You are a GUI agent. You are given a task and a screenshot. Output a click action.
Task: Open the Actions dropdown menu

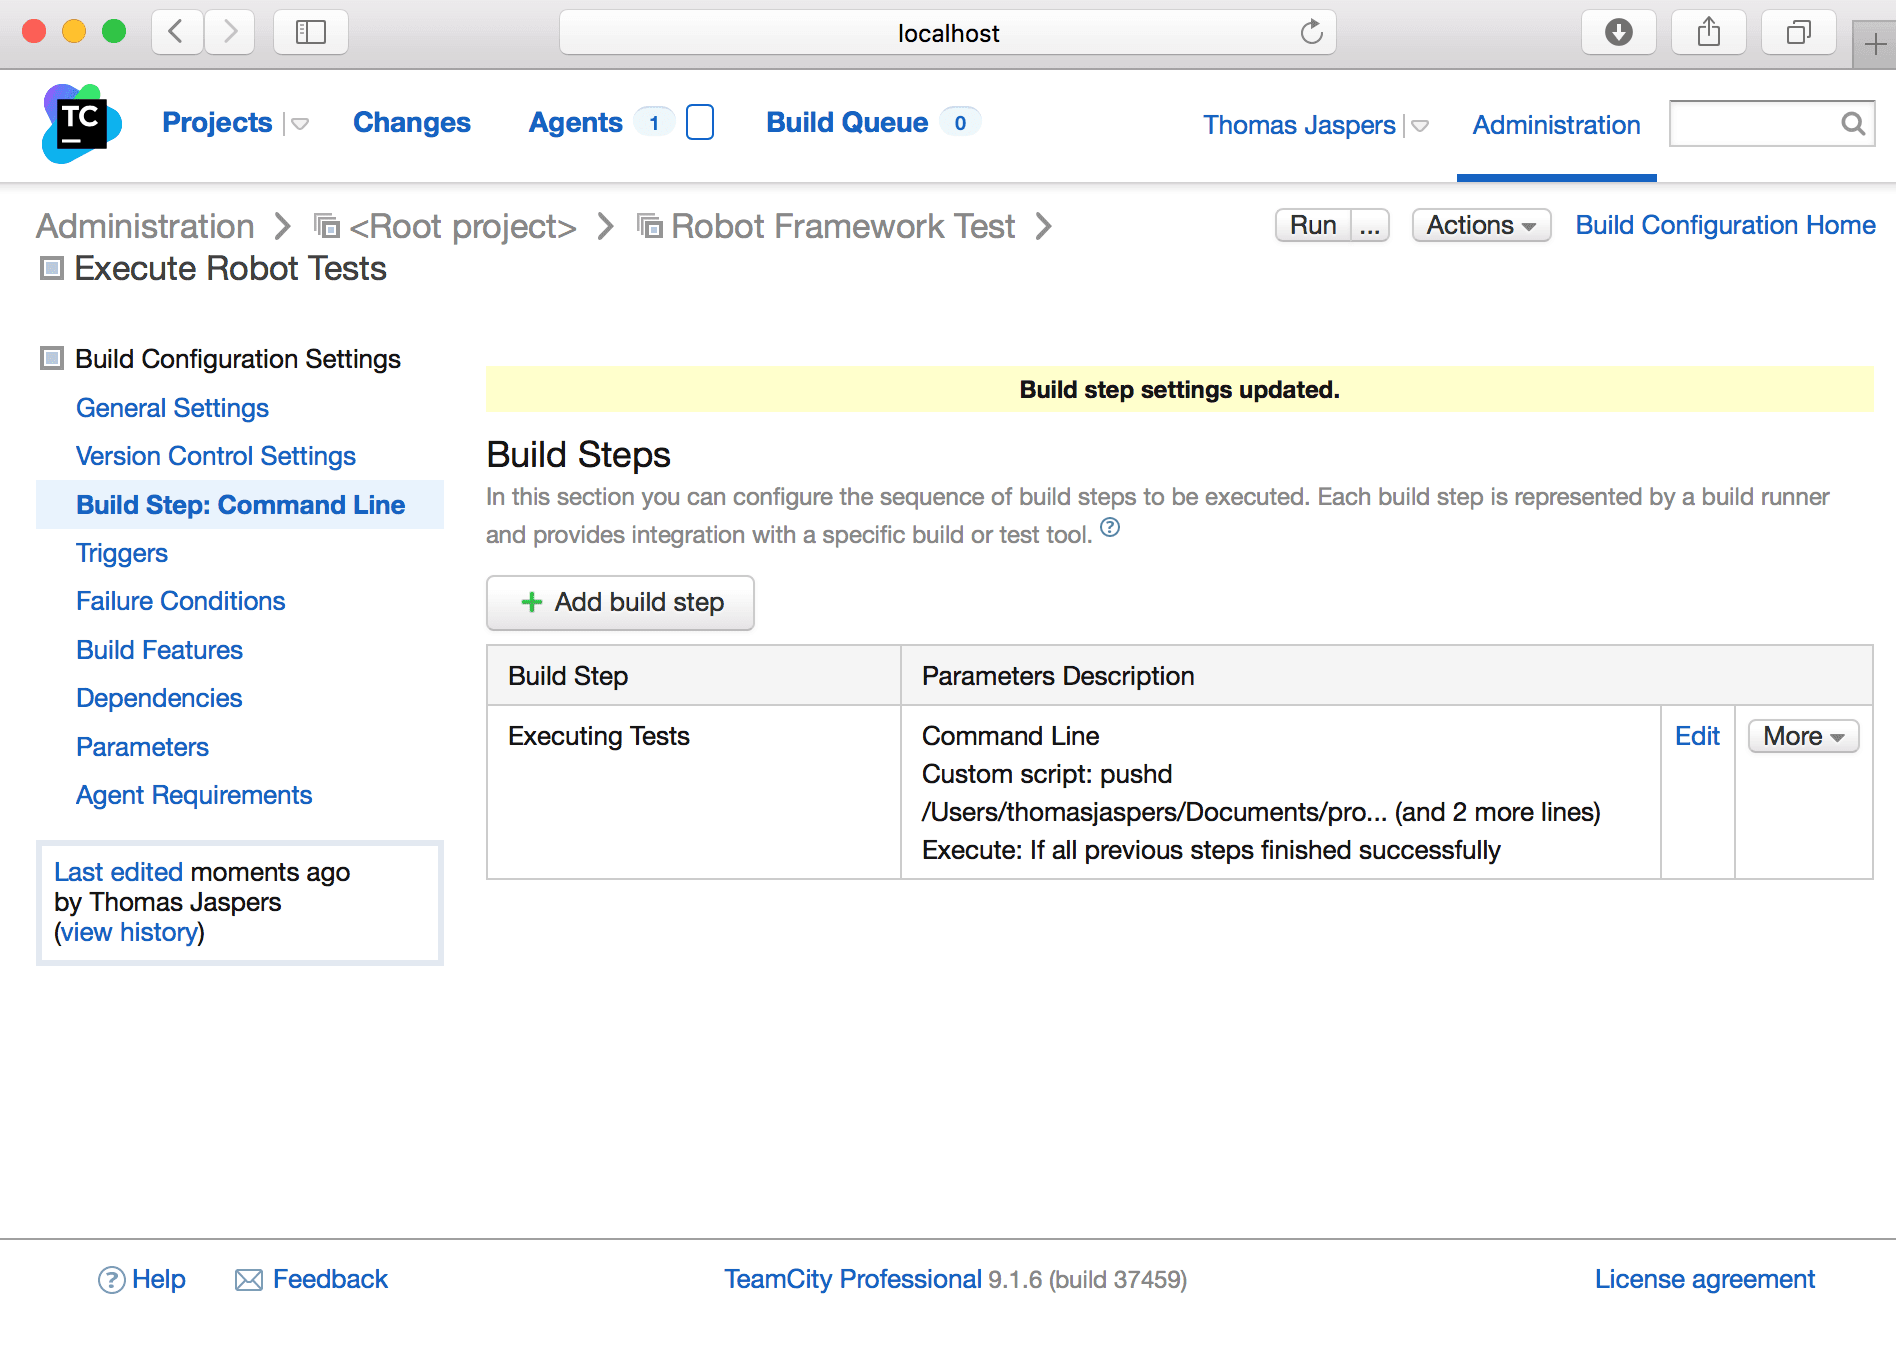point(1480,225)
